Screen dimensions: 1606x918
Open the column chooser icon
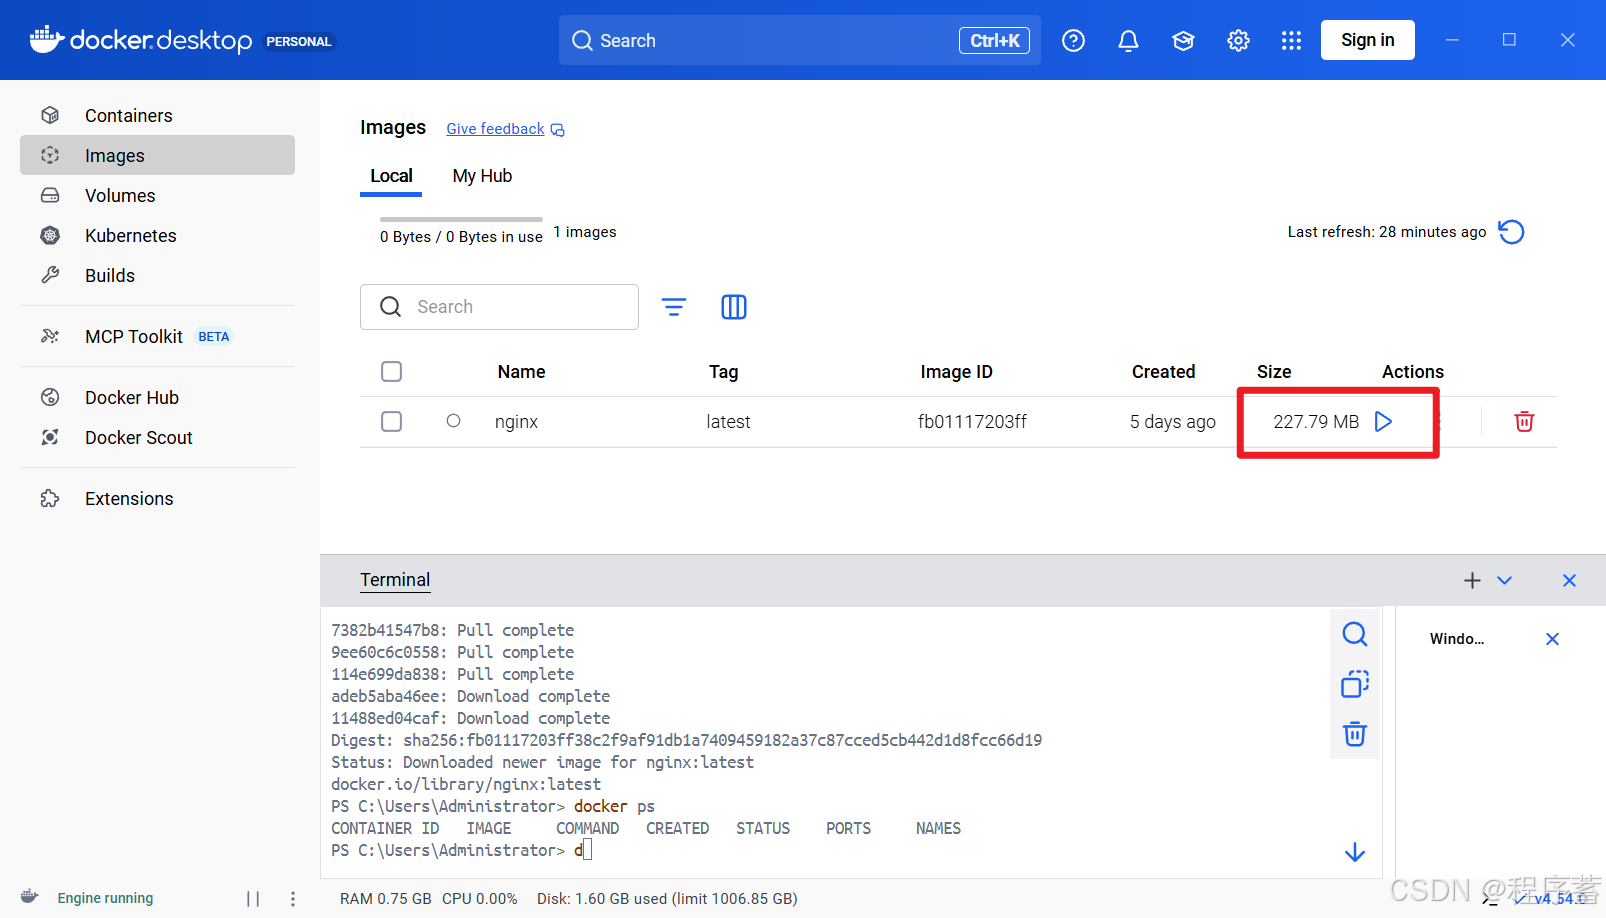tap(734, 307)
